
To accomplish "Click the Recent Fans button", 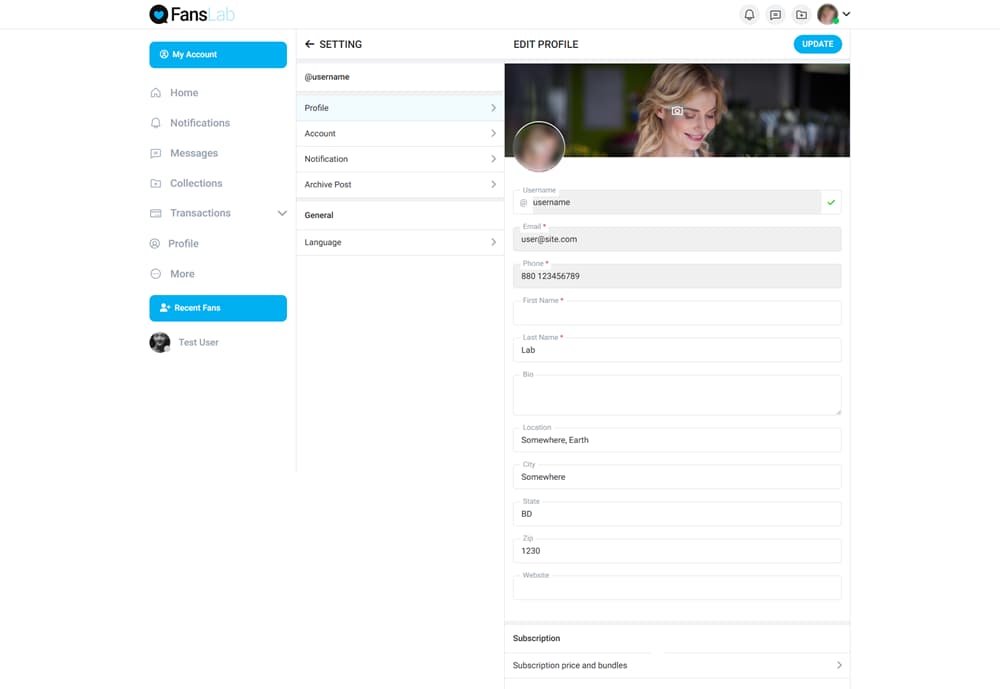I will pyautogui.click(x=218, y=308).
